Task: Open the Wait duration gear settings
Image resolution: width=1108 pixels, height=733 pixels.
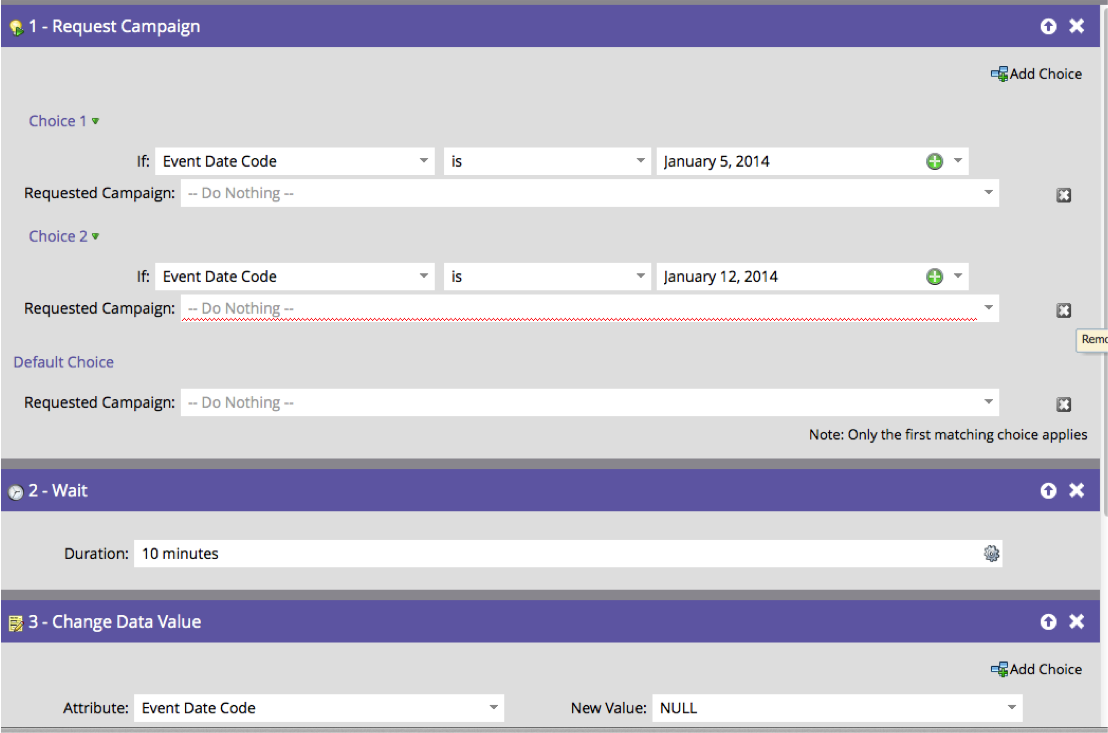Action: (991, 554)
